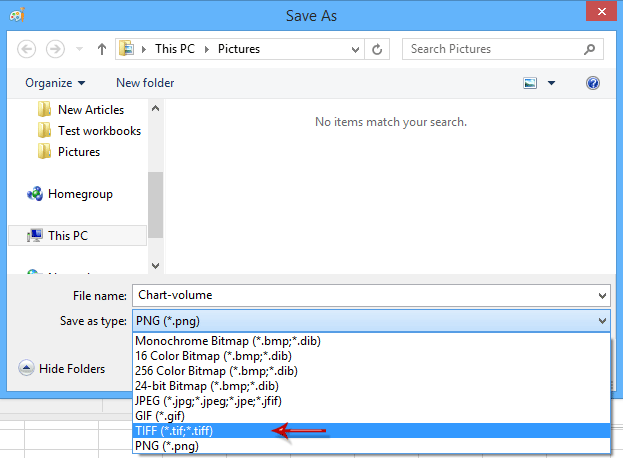Select the Homegroup icon in sidebar
This screenshot has height=458, width=623.
click(35, 194)
